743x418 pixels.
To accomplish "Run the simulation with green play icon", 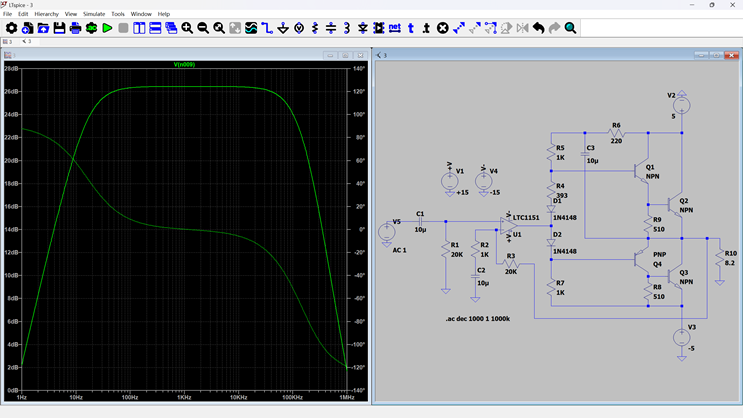I will (x=107, y=28).
